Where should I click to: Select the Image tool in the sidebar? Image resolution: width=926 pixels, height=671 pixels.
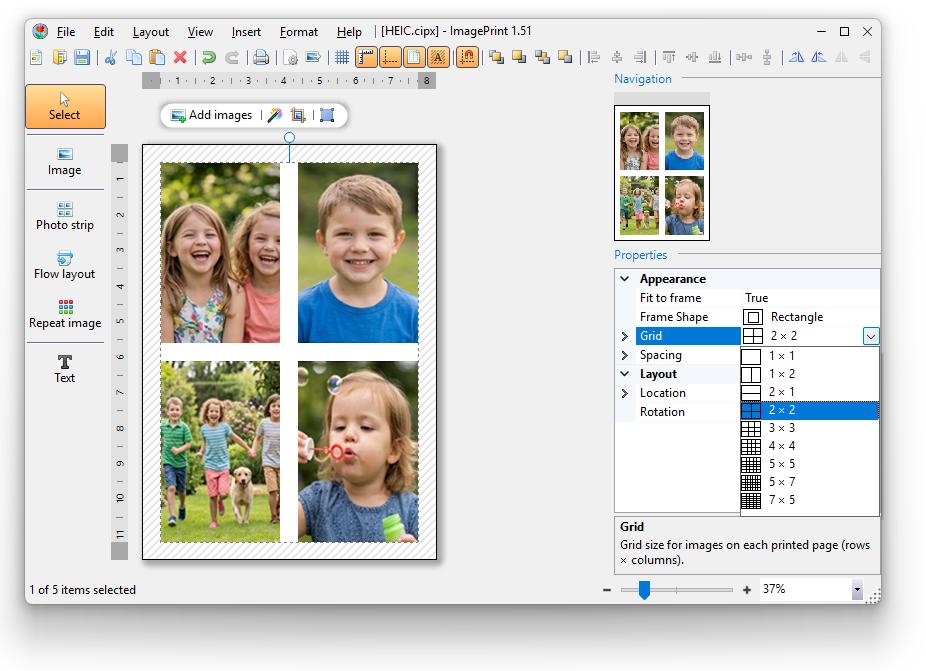[64, 162]
